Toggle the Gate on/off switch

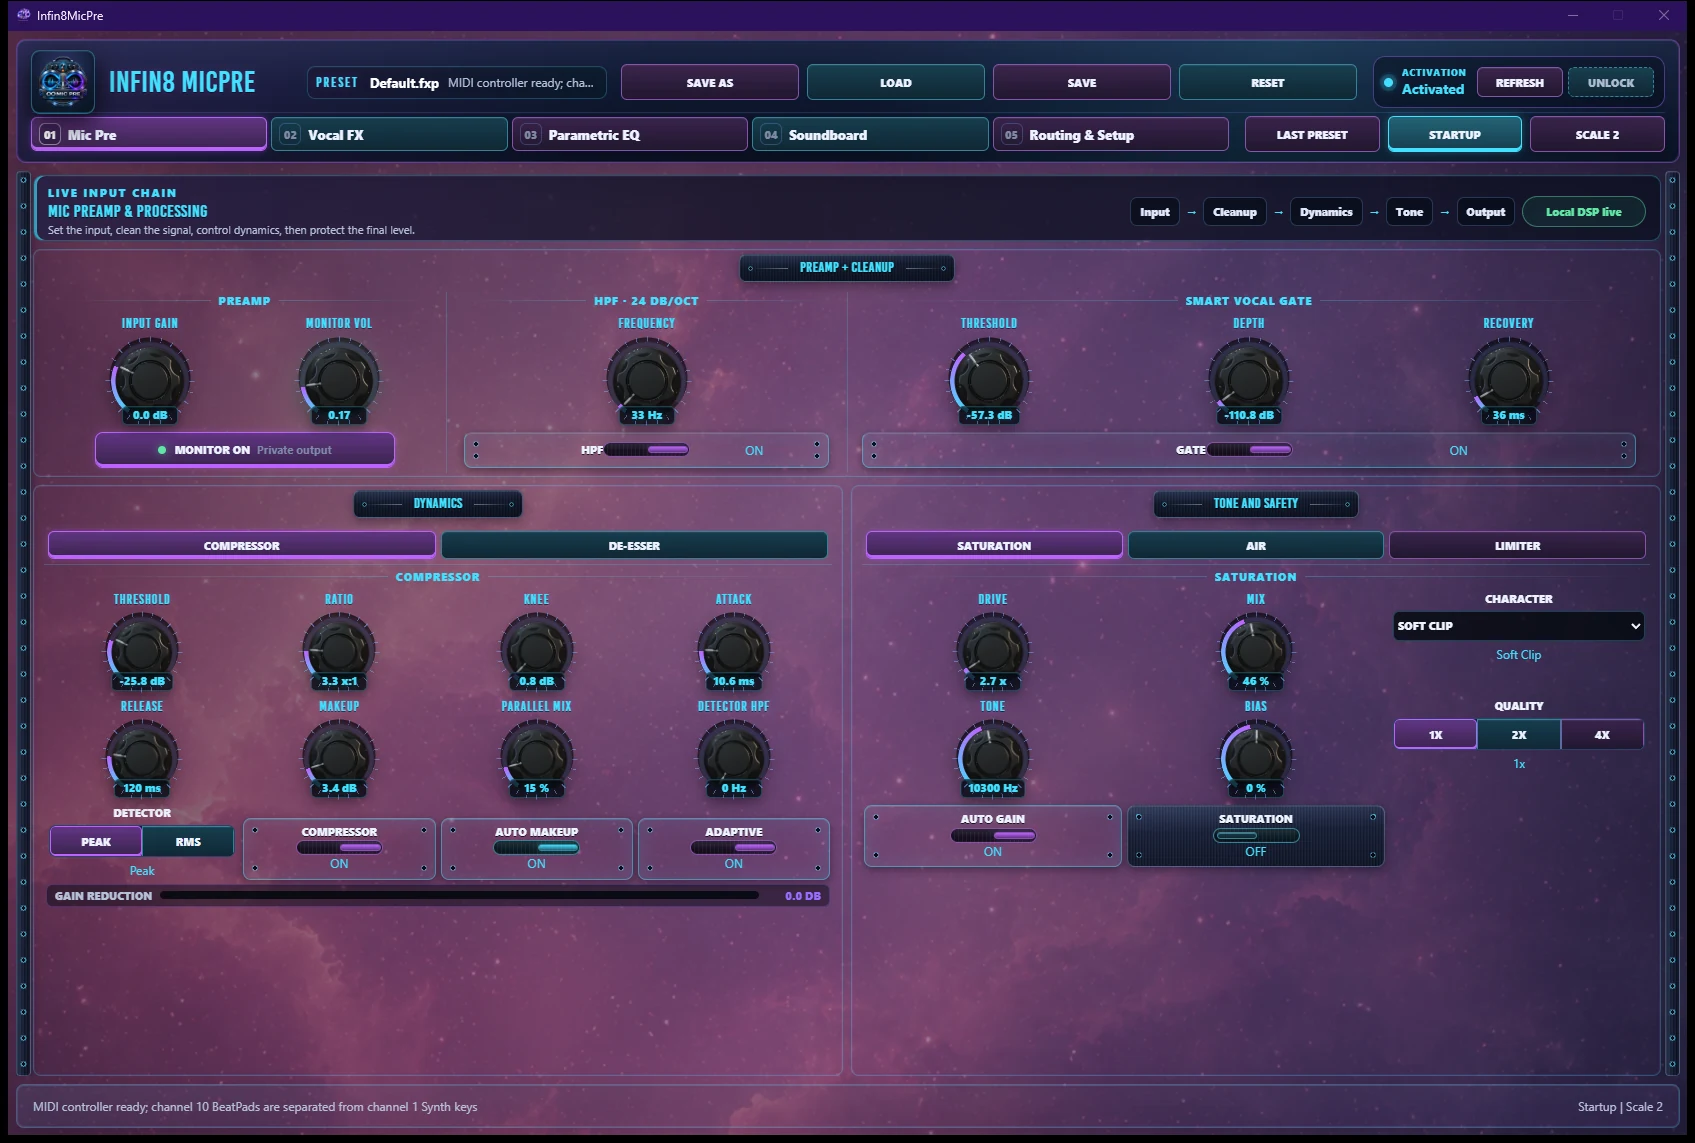click(1249, 450)
